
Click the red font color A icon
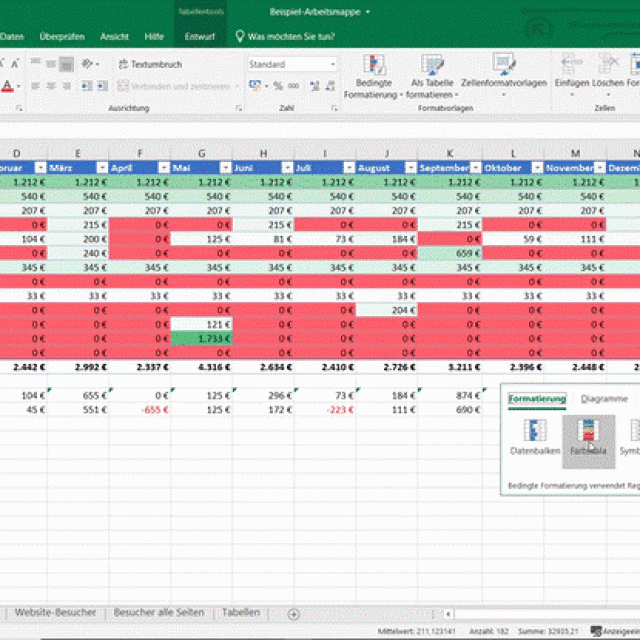click(7, 86)
